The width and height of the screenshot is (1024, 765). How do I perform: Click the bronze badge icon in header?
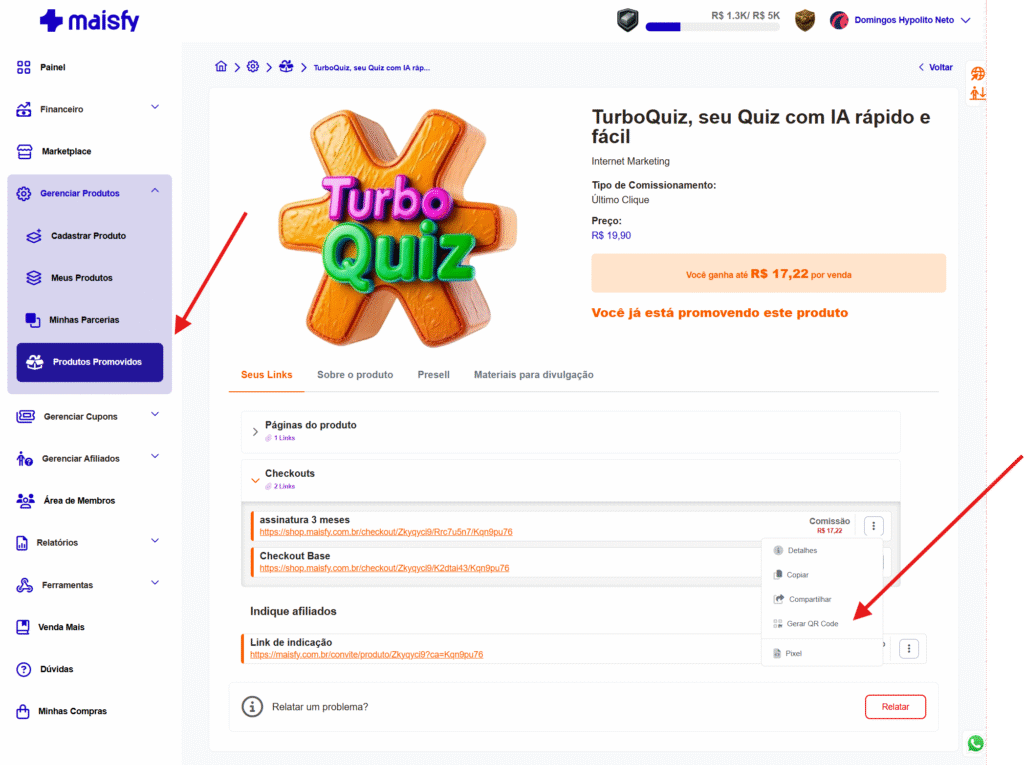tap(805, 20)
